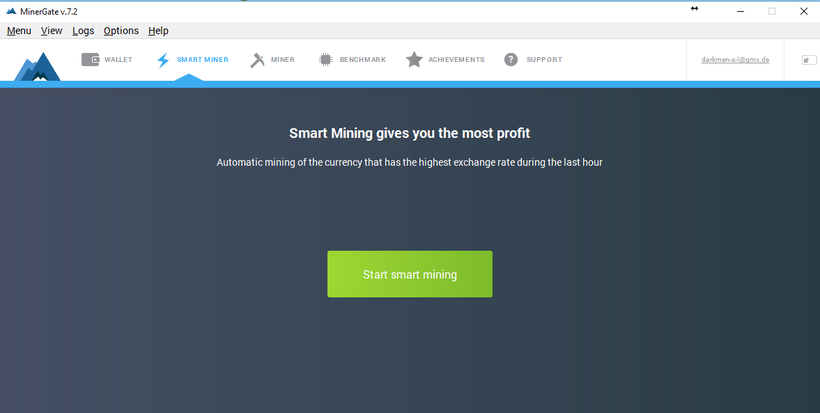Open the Menu menu
The width and height of the screenshot is (820, 413).
tap(19, 31)
